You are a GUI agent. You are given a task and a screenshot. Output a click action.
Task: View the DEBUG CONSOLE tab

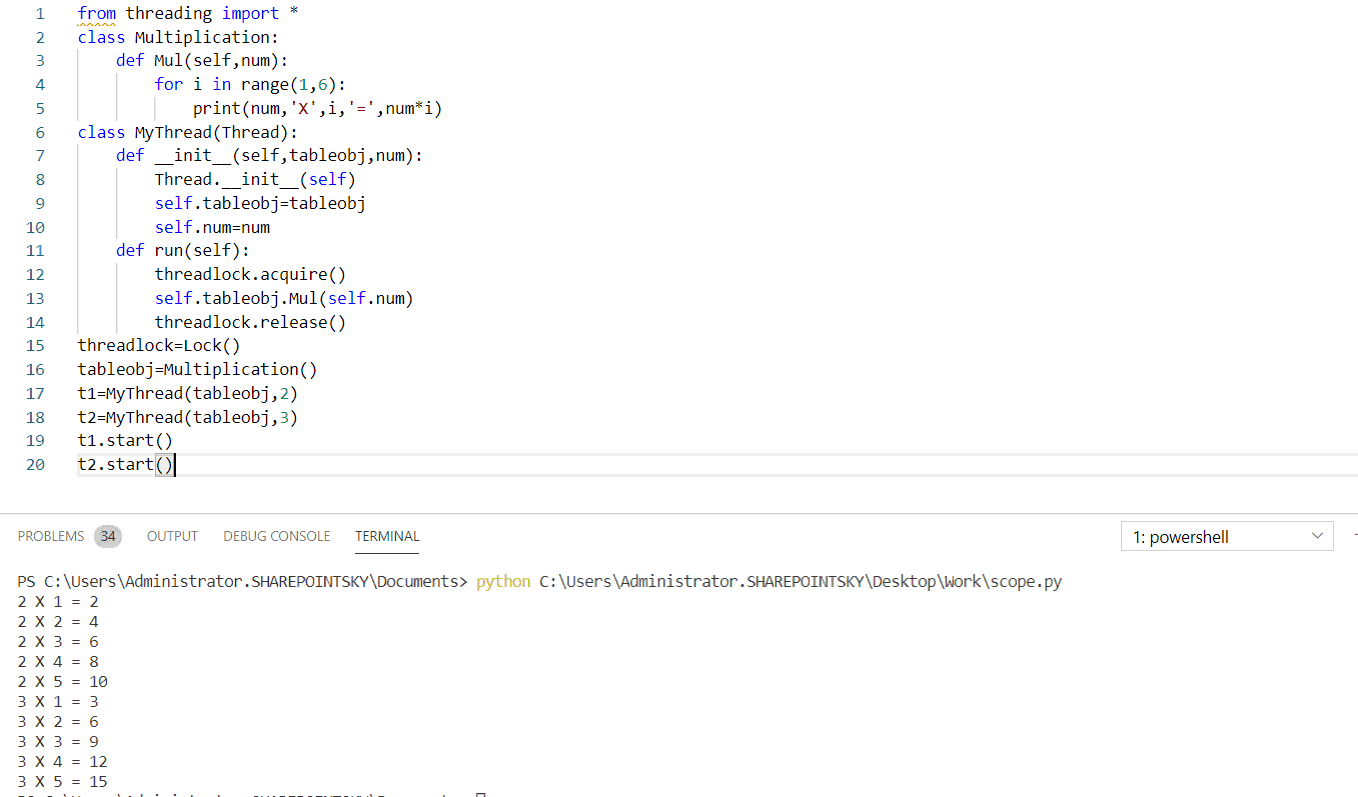tap(276, 536)
